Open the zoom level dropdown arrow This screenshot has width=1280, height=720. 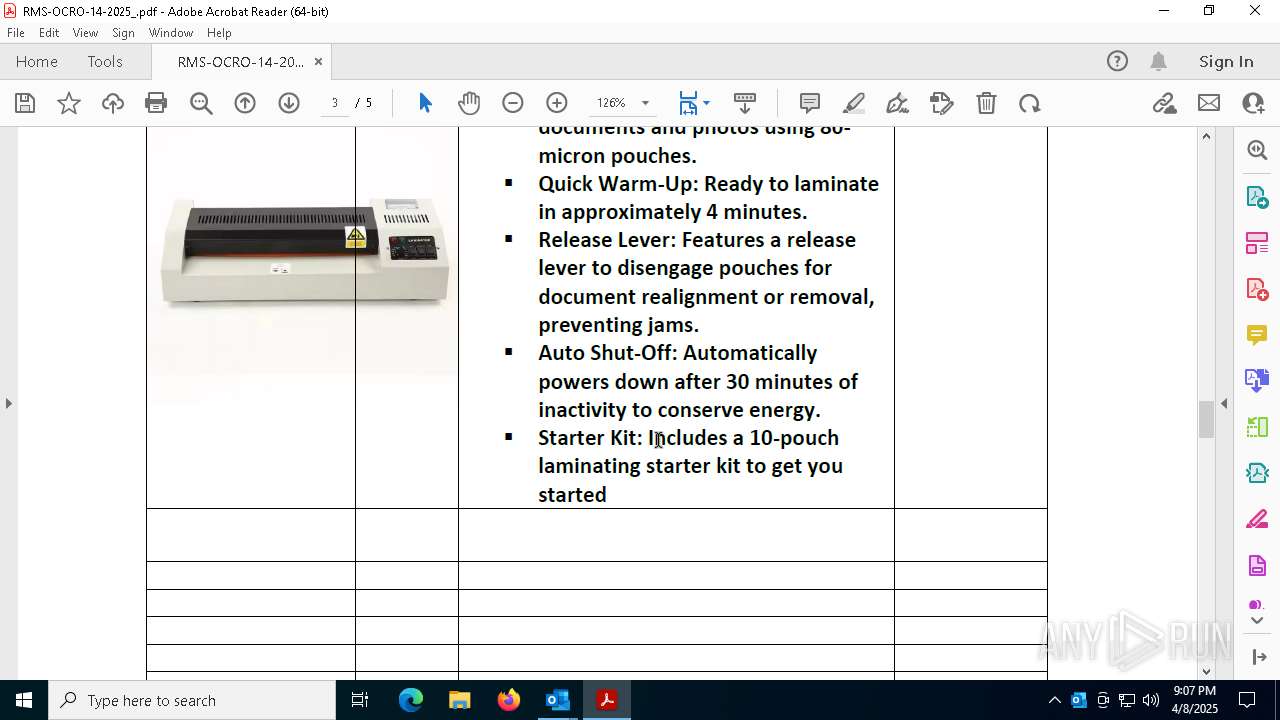pos(645,103)
